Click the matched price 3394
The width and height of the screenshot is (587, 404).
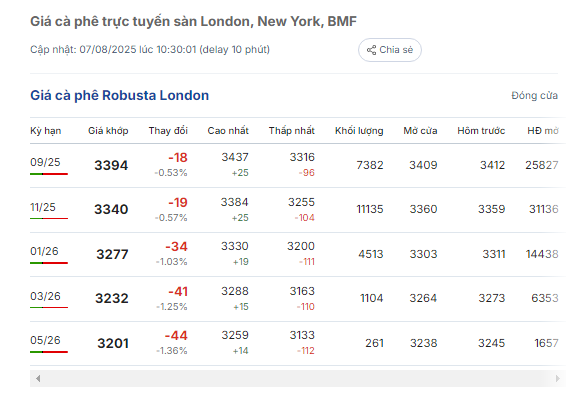(111, 165)
